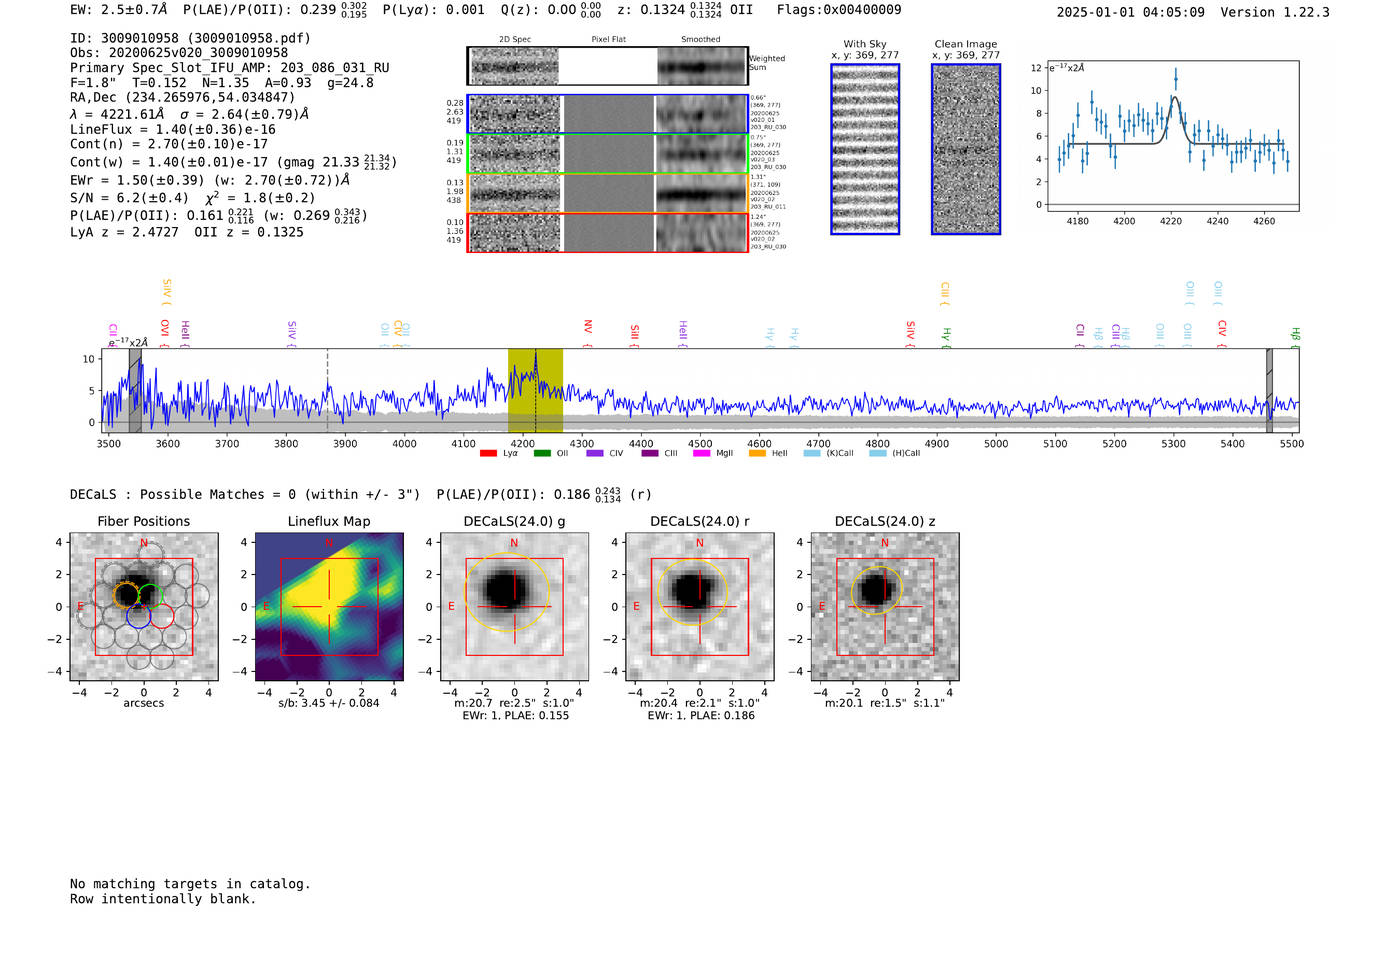Open the DECaLS(24.0) g cutout
Image resolution: width=1400 pixels, height=953 pixels.
point(514,607)
